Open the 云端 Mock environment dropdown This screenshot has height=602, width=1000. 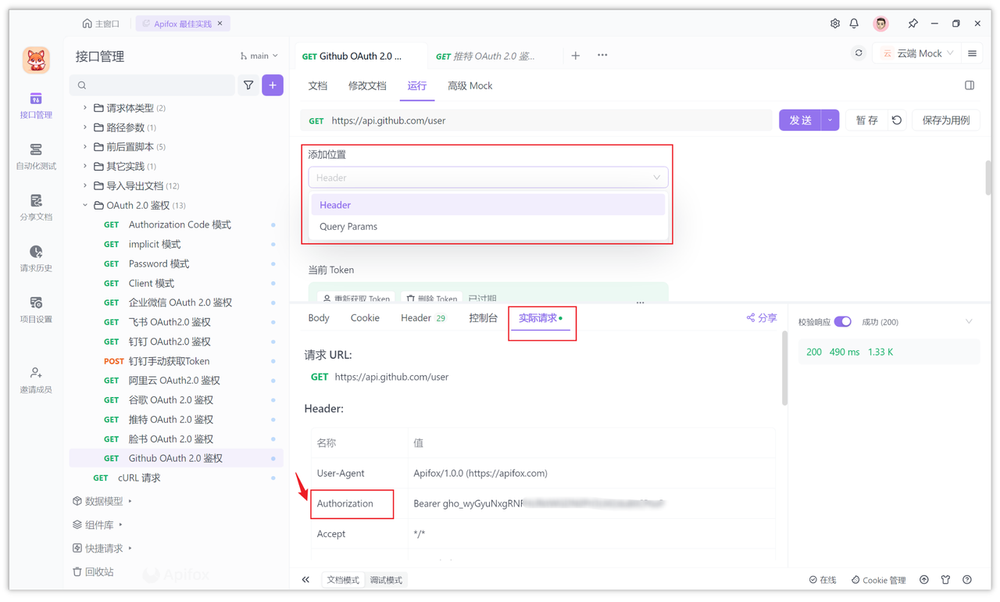click(x=917, y=52)
